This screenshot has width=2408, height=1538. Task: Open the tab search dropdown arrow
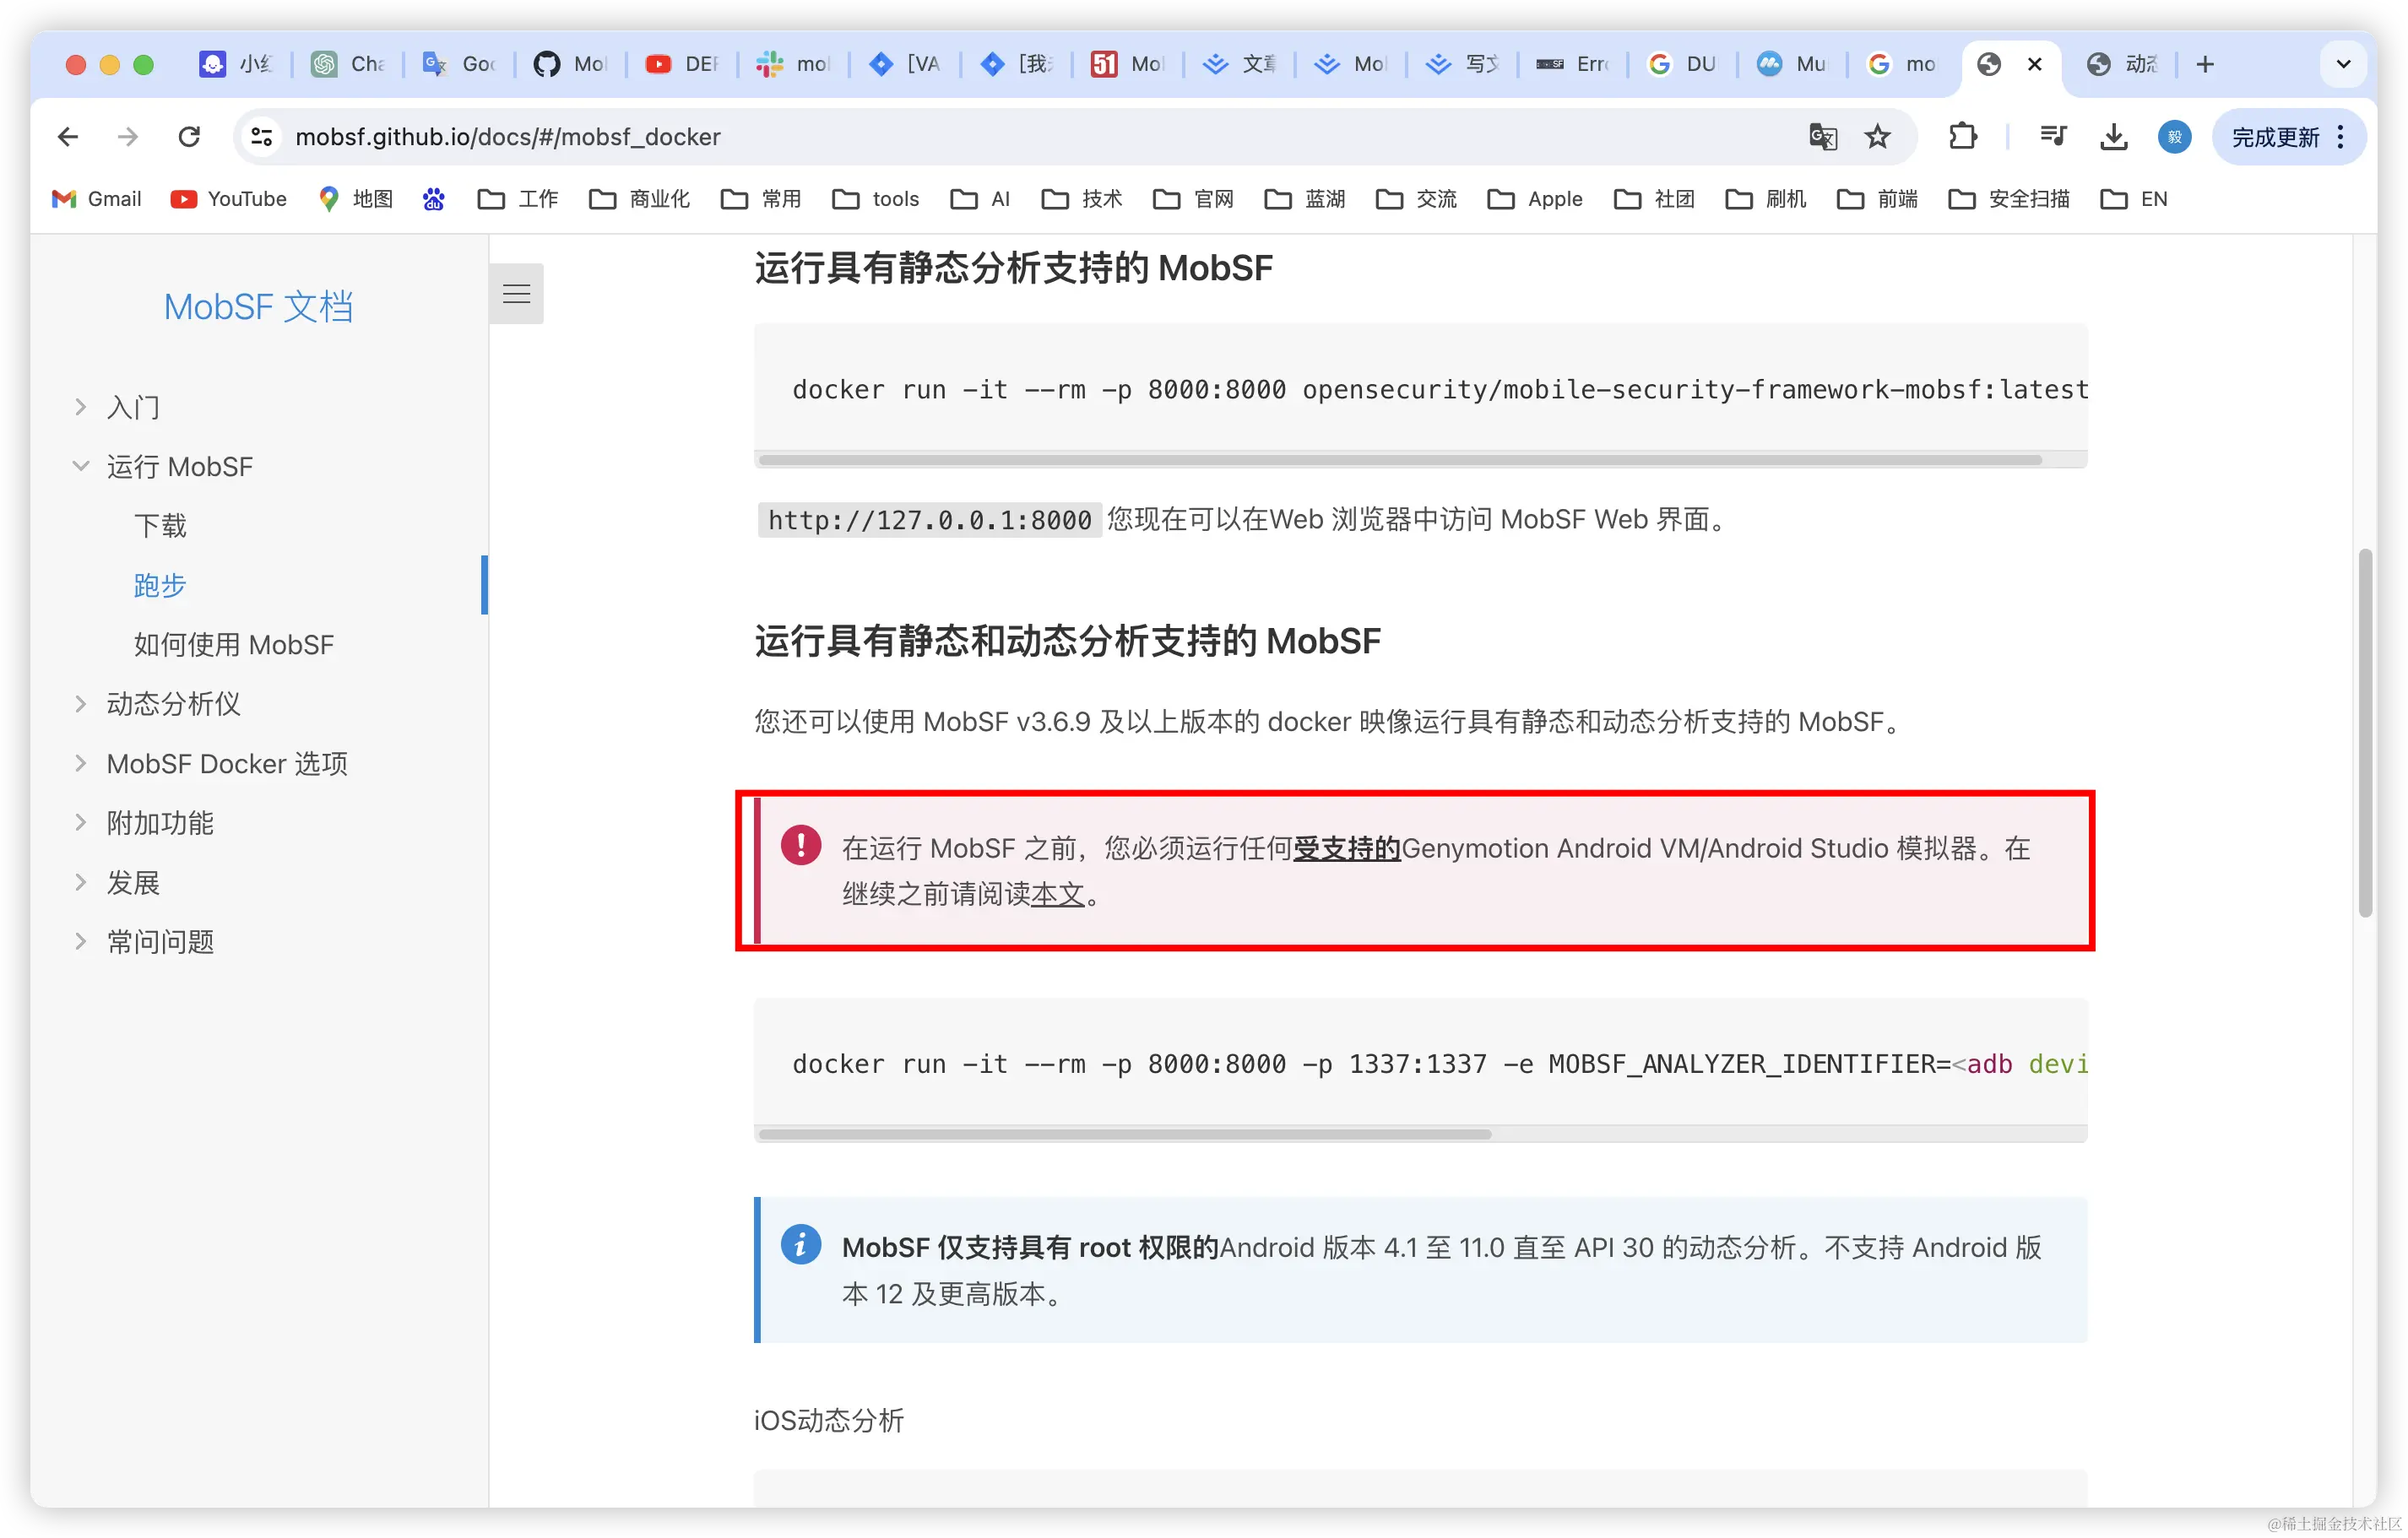pyautogui.click(x=2342, y=65)
